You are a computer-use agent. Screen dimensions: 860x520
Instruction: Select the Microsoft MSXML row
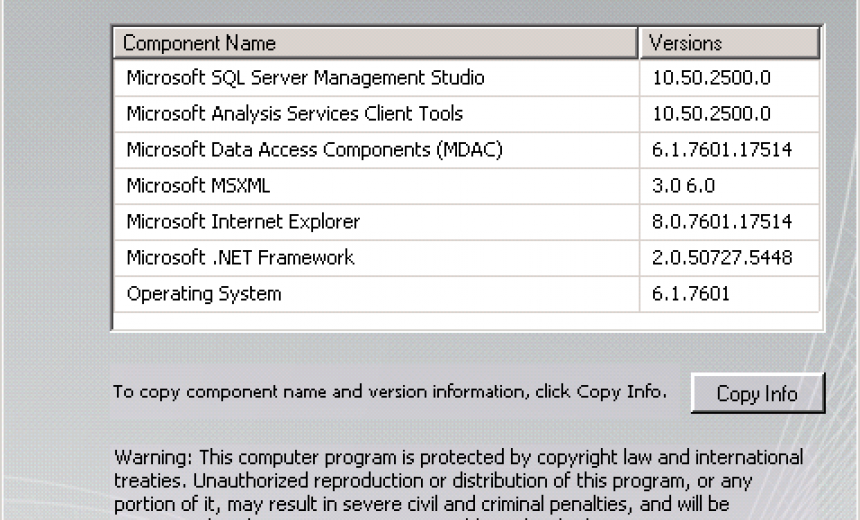tap(467, 186)
